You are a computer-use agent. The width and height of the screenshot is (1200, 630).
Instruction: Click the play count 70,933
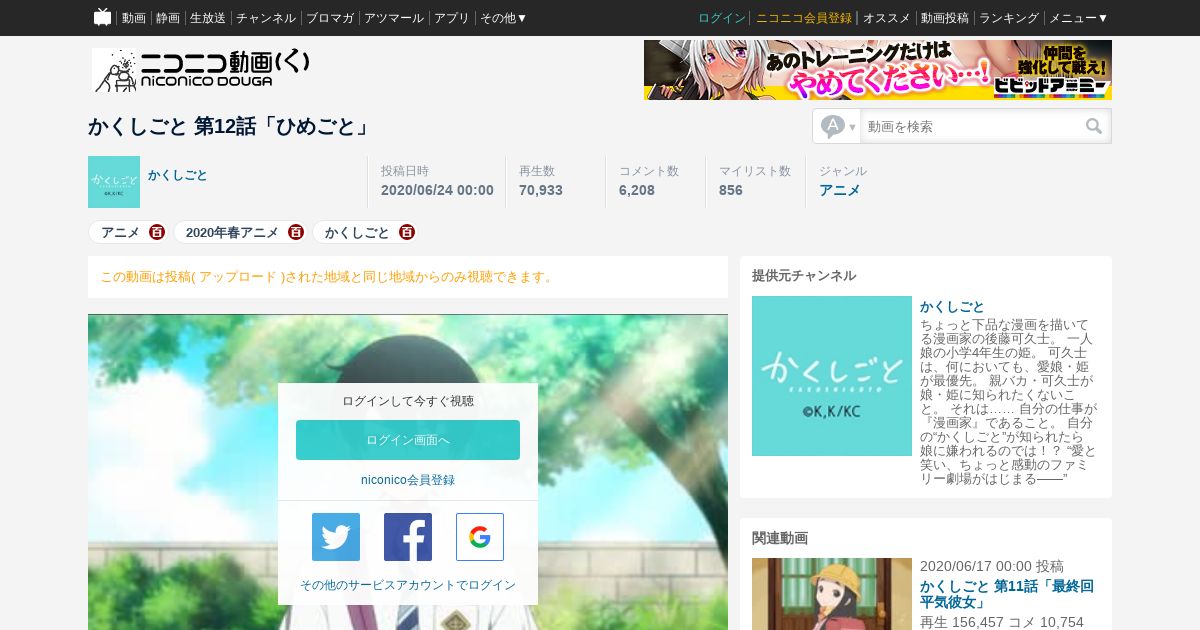pos(541,190)
